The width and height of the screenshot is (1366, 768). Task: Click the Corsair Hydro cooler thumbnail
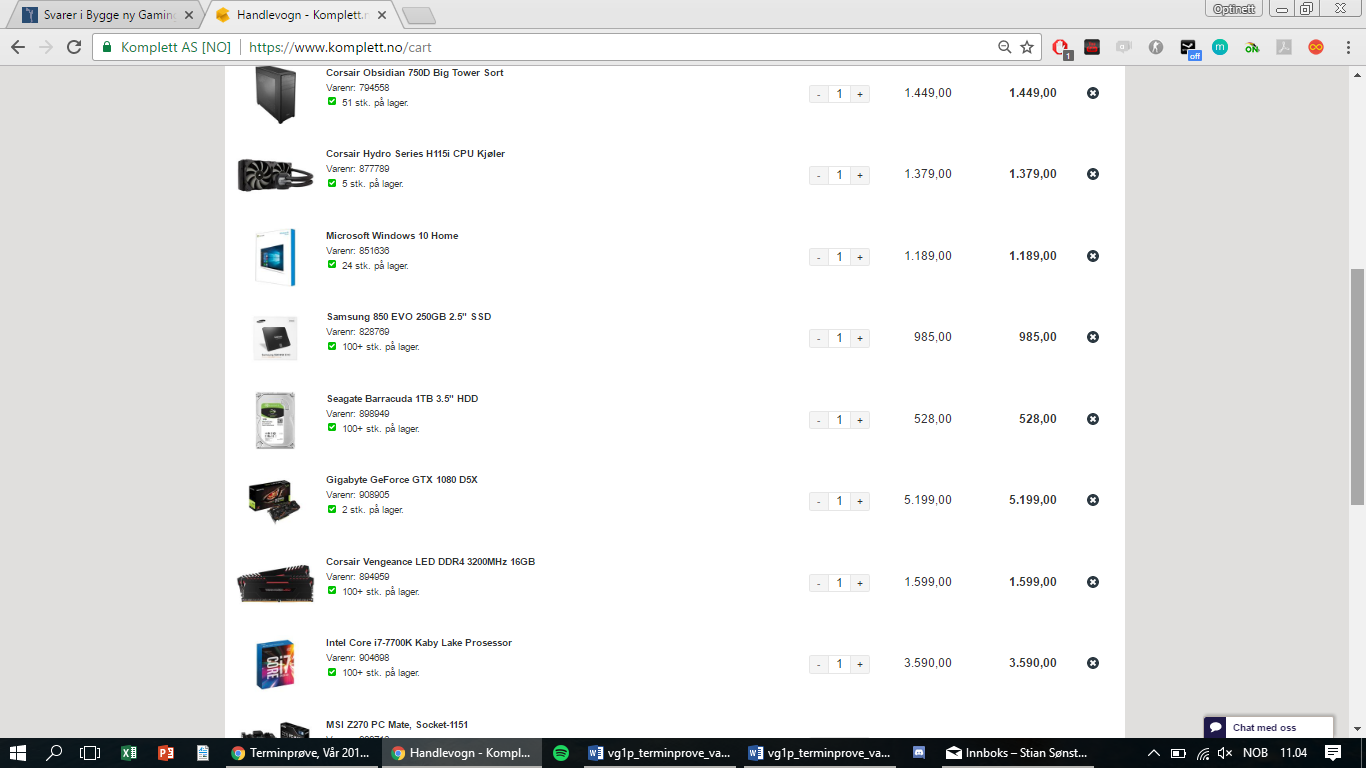tap(275, 175)
